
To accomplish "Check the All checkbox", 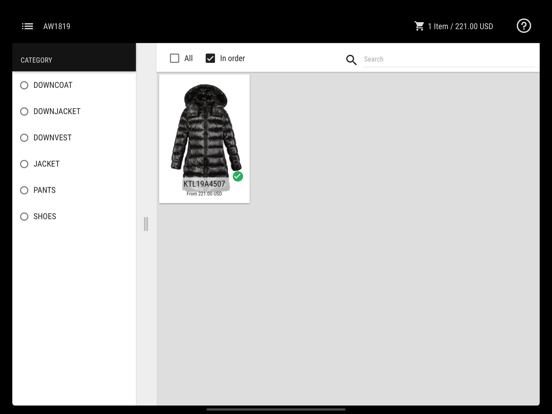I will click(x=175, y=58).
